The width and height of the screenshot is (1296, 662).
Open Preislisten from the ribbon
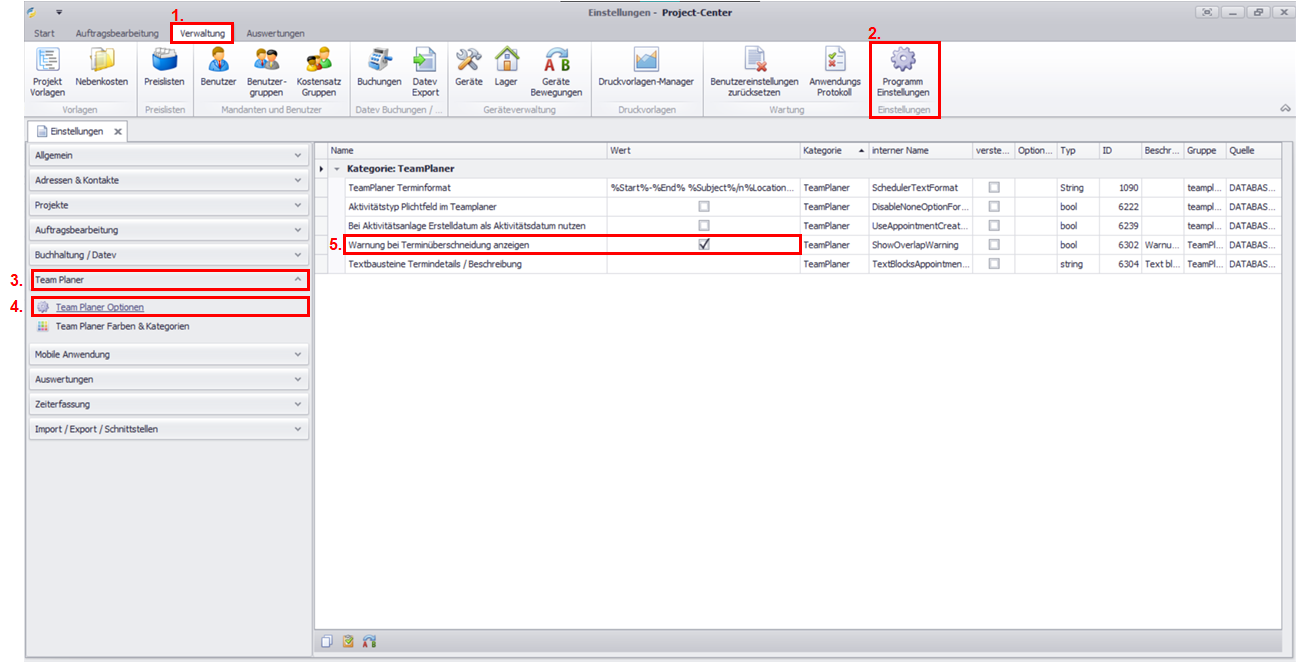[164, 71]
